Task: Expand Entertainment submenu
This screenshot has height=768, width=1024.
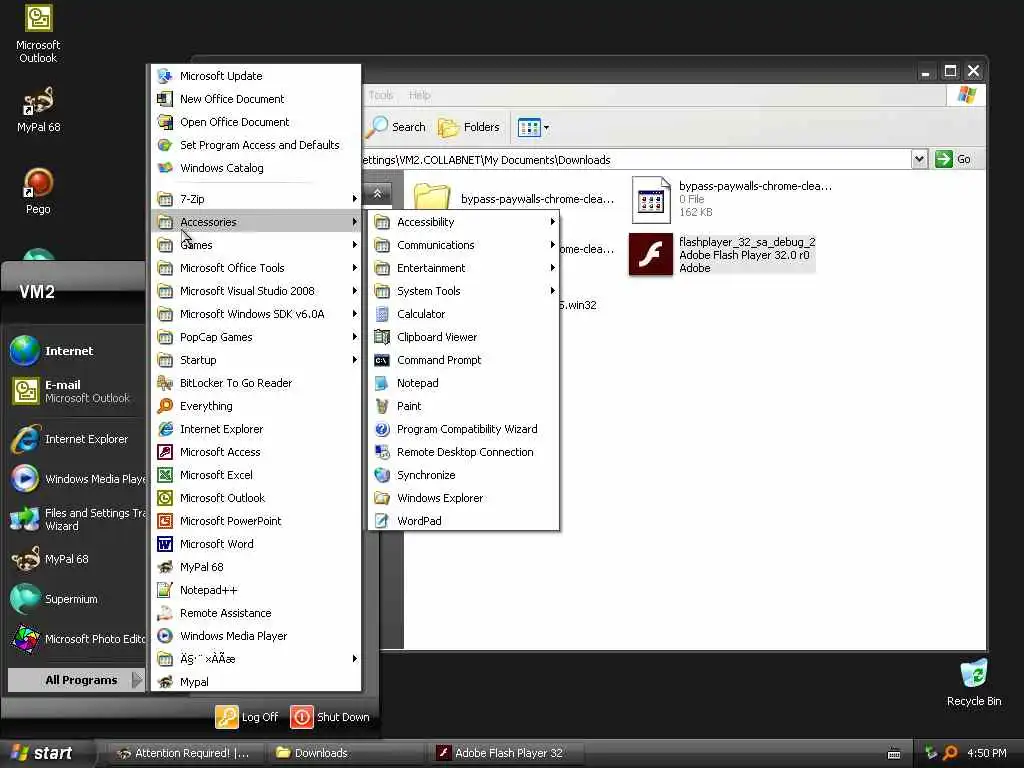Action: pos(464,268)
